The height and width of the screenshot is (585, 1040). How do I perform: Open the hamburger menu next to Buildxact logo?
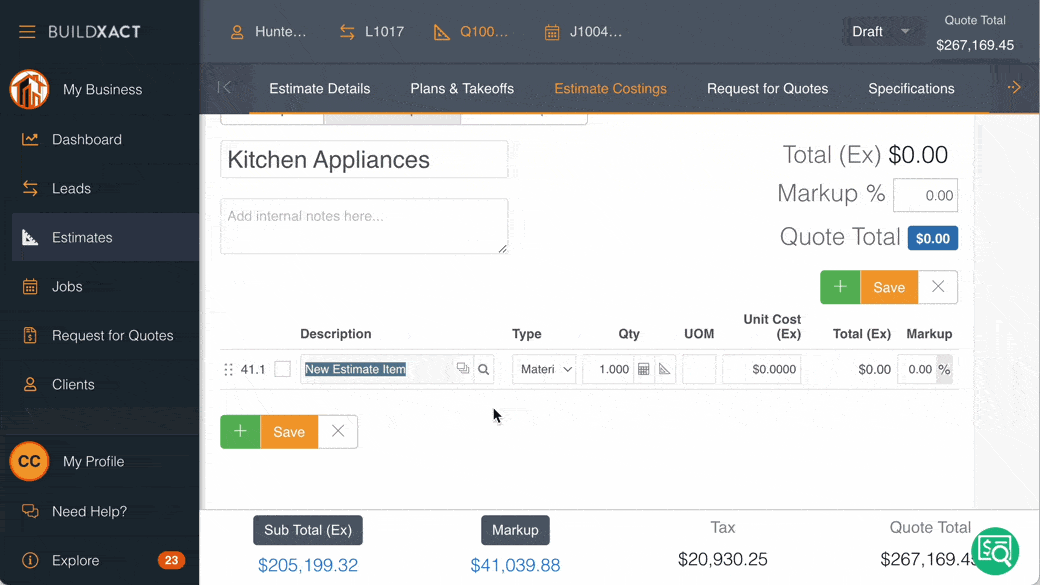(27, 32)
